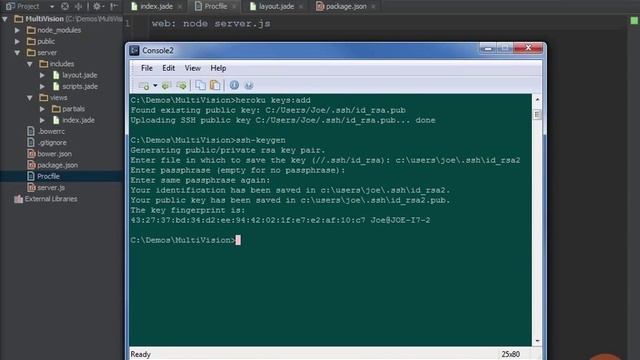The image size is (640, 360).
Task: Click the Previous Tab icon in Console2 toolbar
Action: [x=166, y=85]
